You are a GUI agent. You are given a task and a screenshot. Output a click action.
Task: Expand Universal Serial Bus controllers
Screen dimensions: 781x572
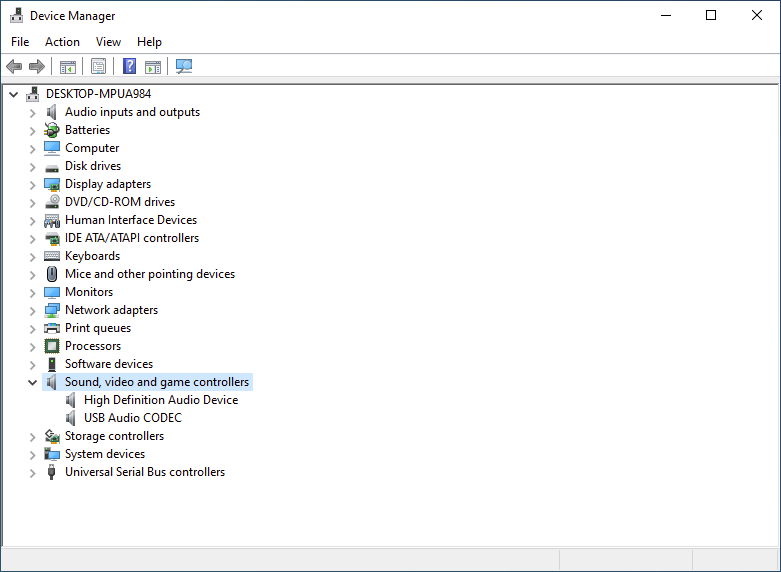coord(32,472)
